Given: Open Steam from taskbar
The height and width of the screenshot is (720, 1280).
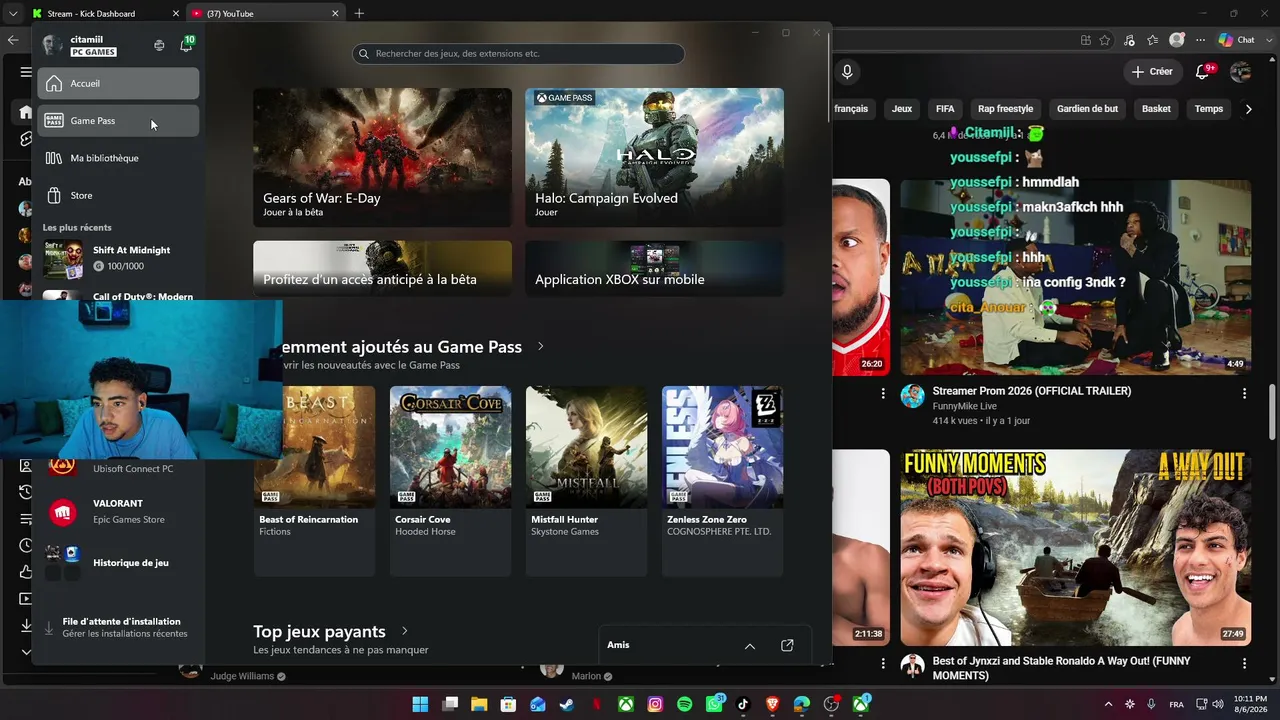Looking at the screenshot, I should [567, 704].
